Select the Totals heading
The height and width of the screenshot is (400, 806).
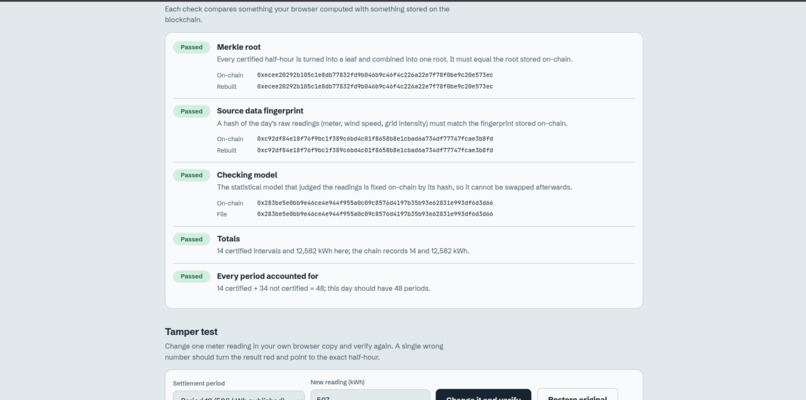(x=228, y=239)
